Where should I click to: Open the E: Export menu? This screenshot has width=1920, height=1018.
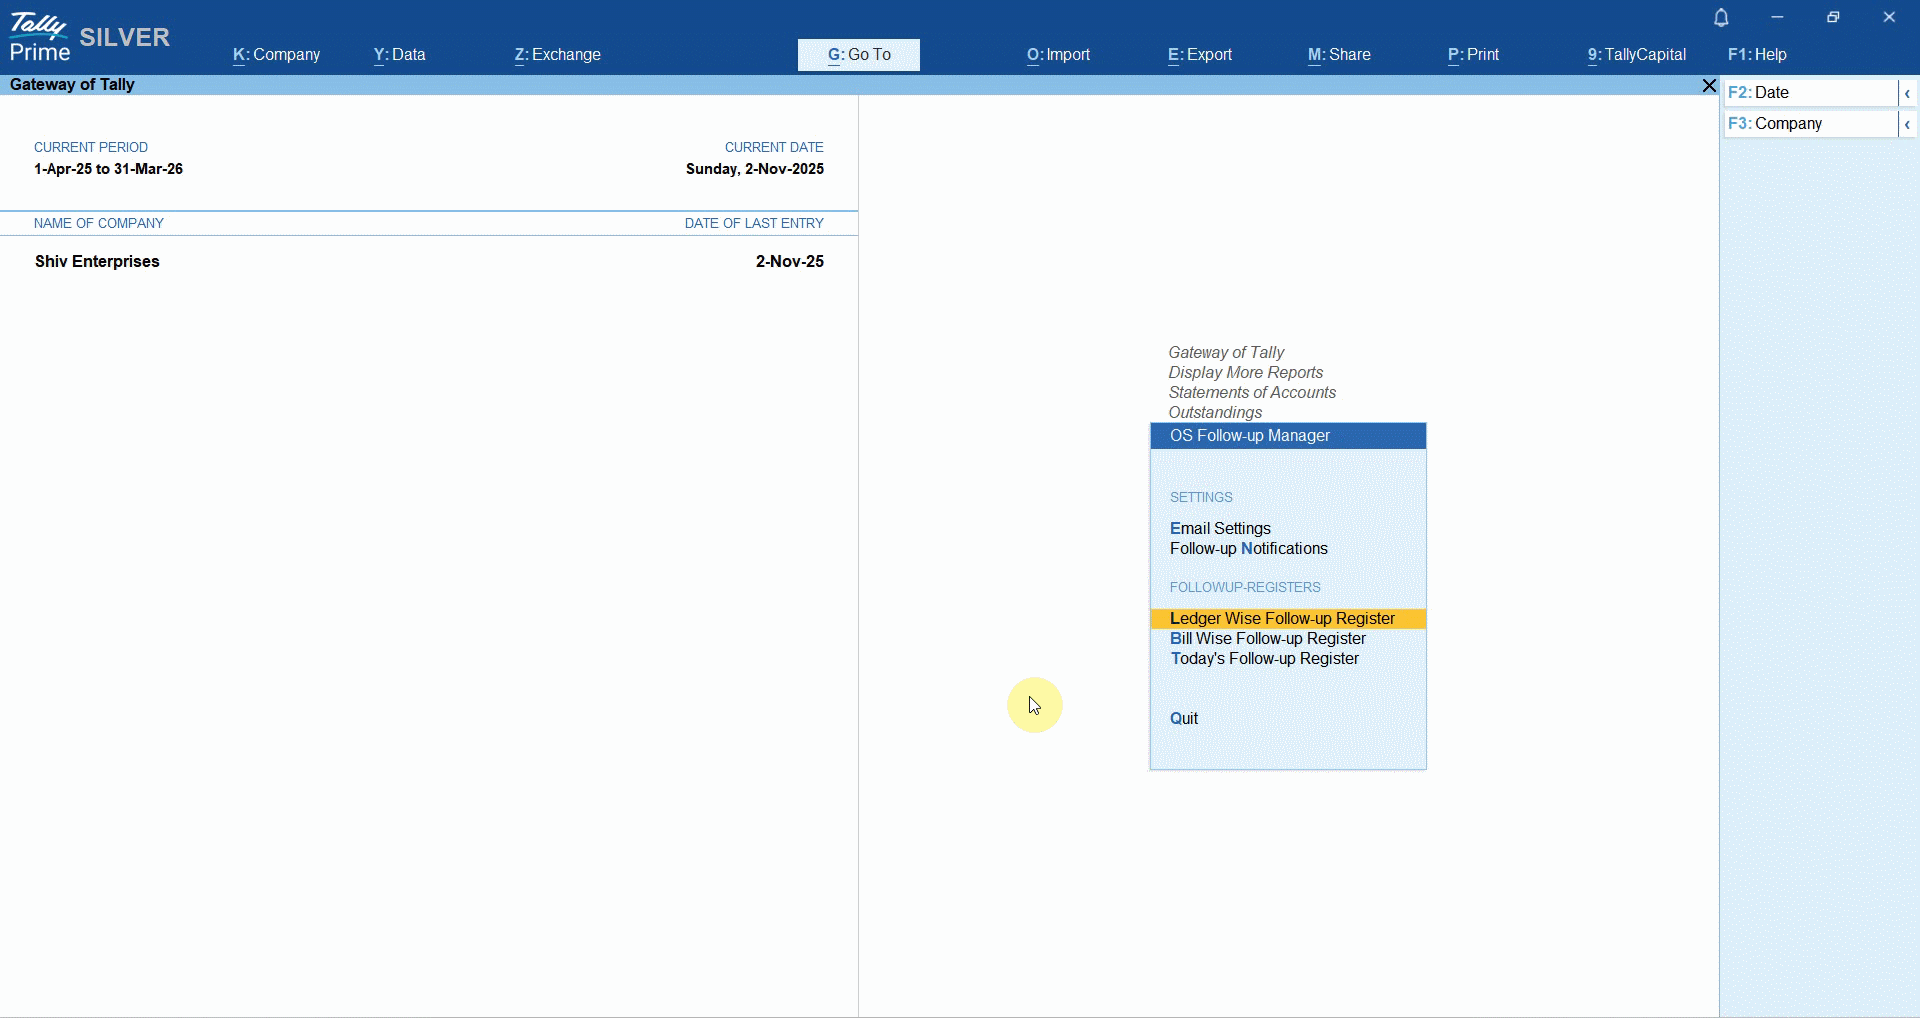(1199, 55)
